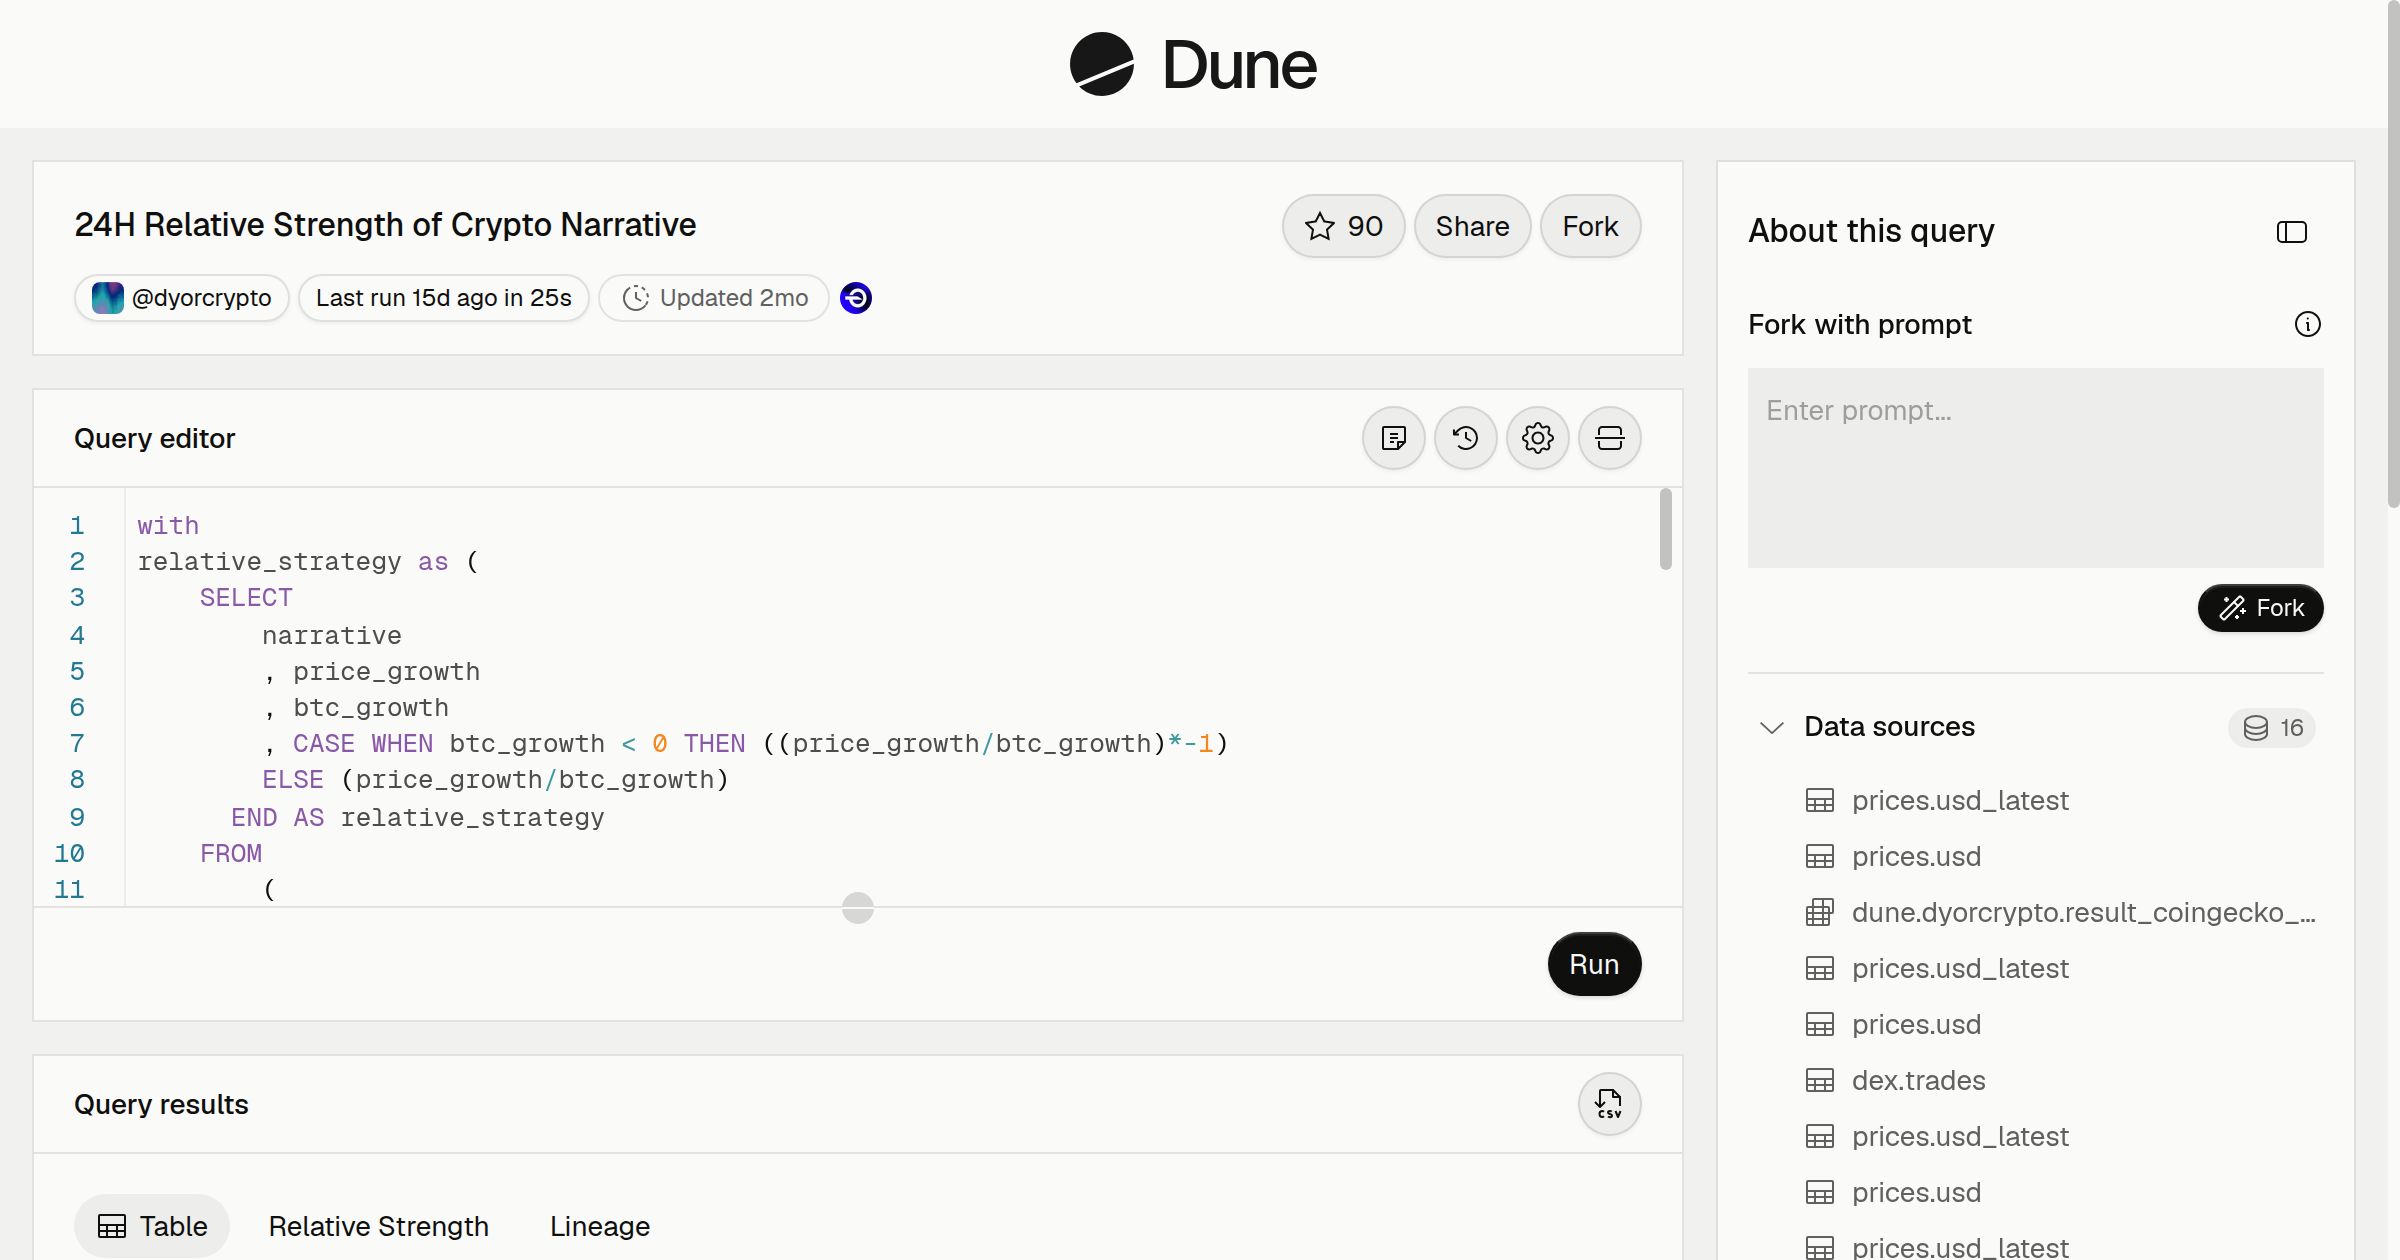Open the Lineage tab
Viewport: 2400px width, 1260px height.
click(600, 1226)
